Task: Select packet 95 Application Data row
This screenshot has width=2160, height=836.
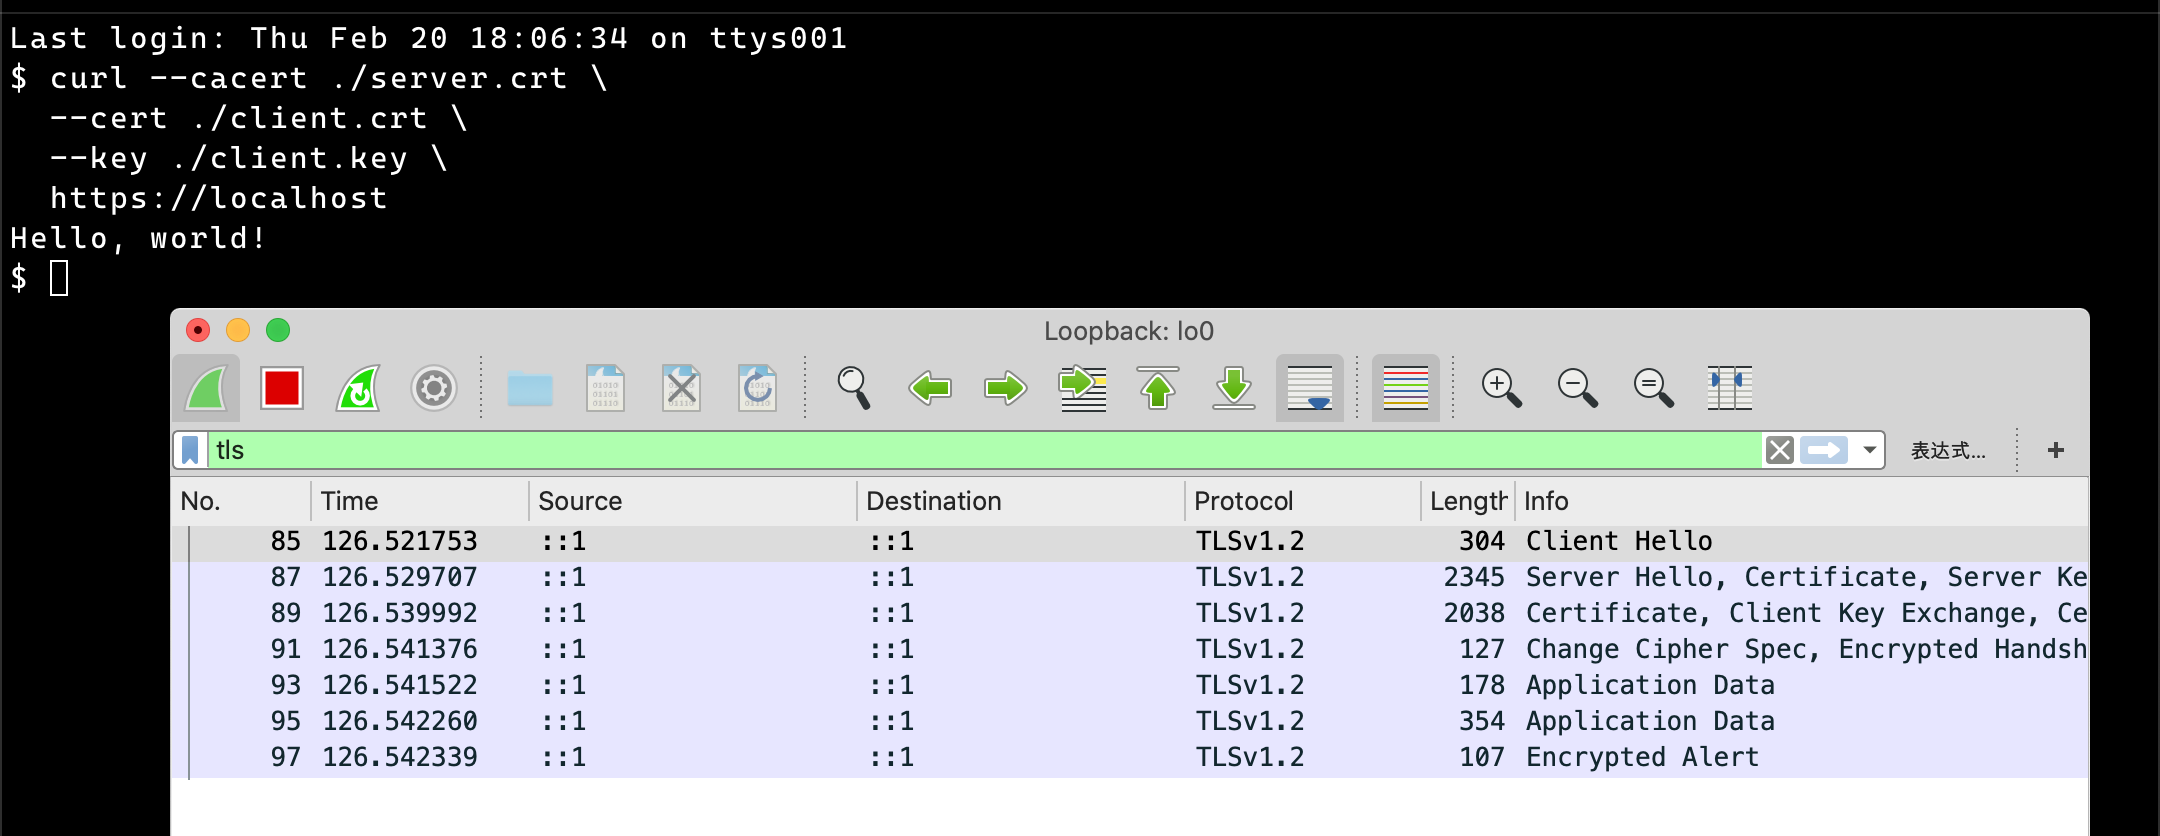Action: click(x=1130, y=721)
